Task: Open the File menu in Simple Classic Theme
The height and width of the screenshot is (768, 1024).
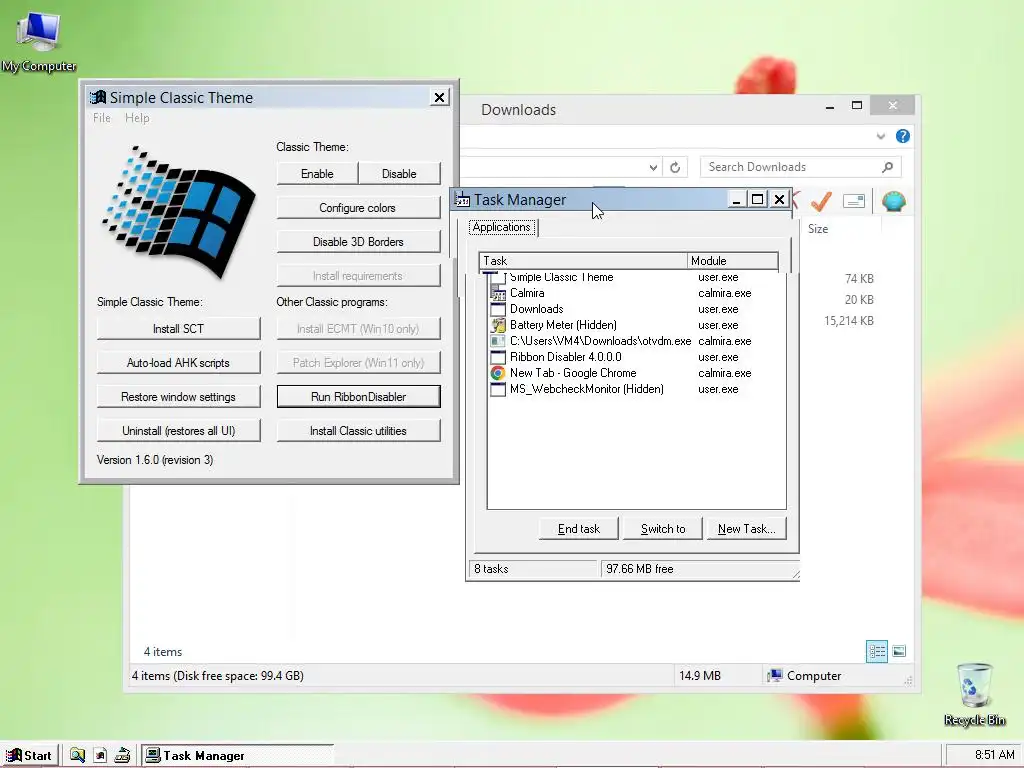Action: point(101,118)
